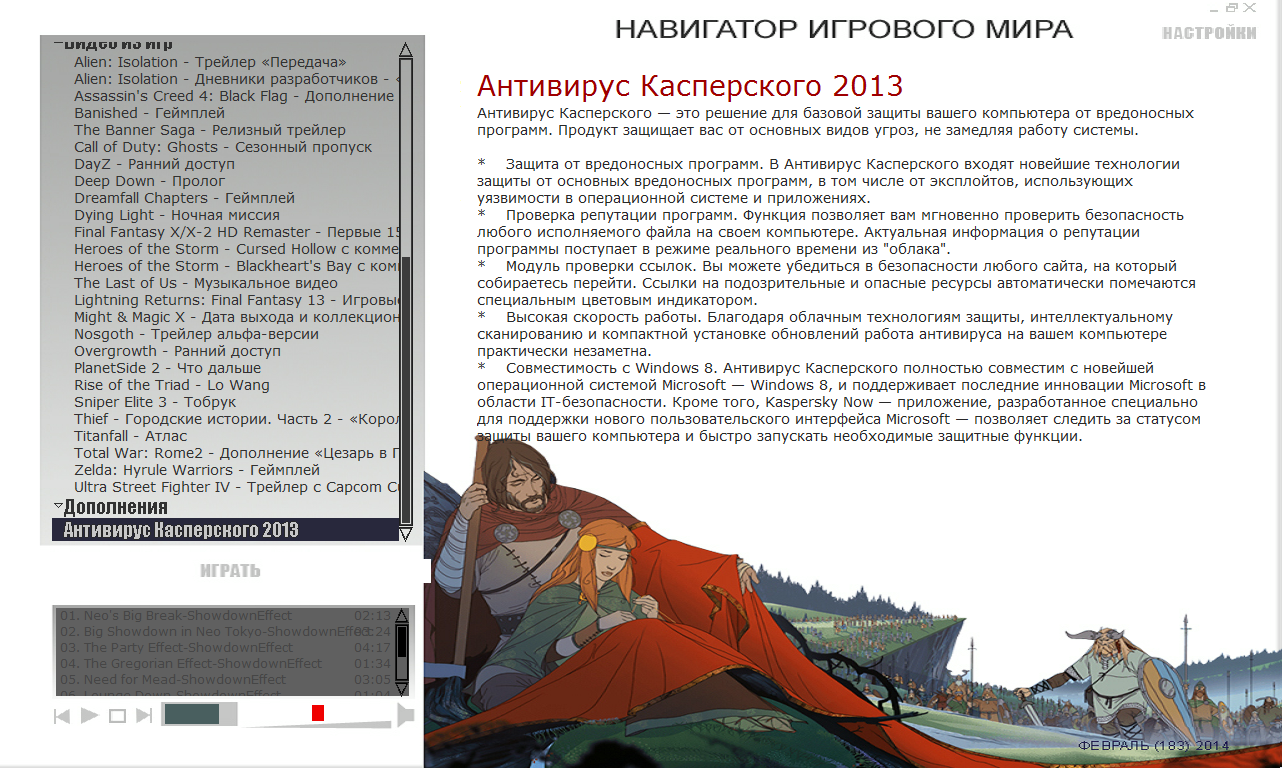Viewport: 1282px width, 768px height.
Task: Select Banished - Геймплей
Action: click(149, 113)
